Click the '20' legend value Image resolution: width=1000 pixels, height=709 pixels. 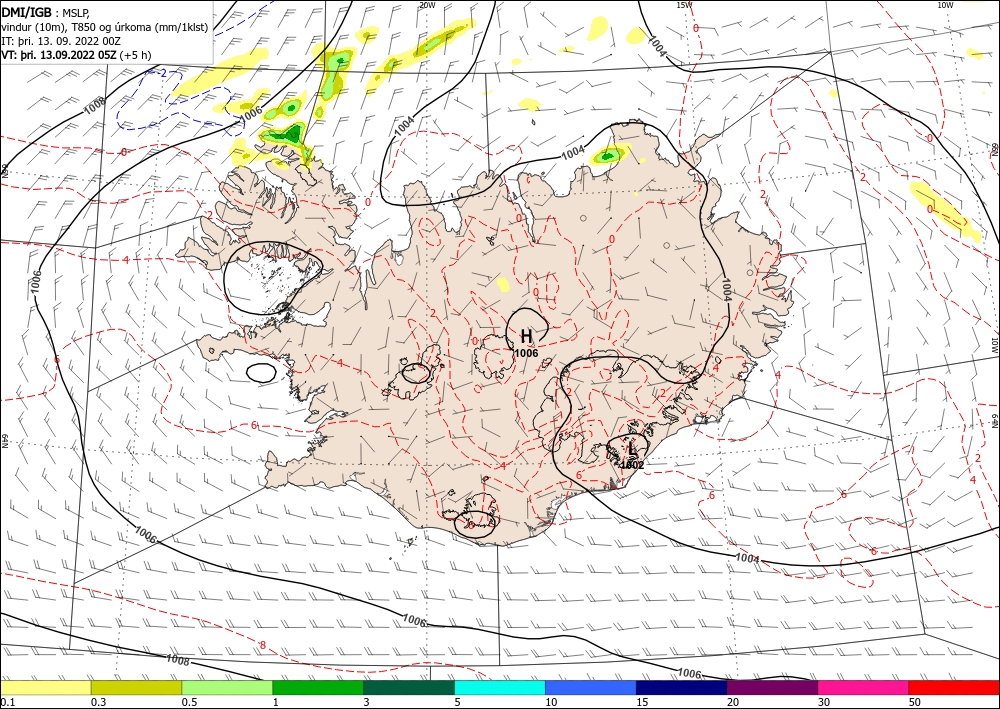coord(733,702)
